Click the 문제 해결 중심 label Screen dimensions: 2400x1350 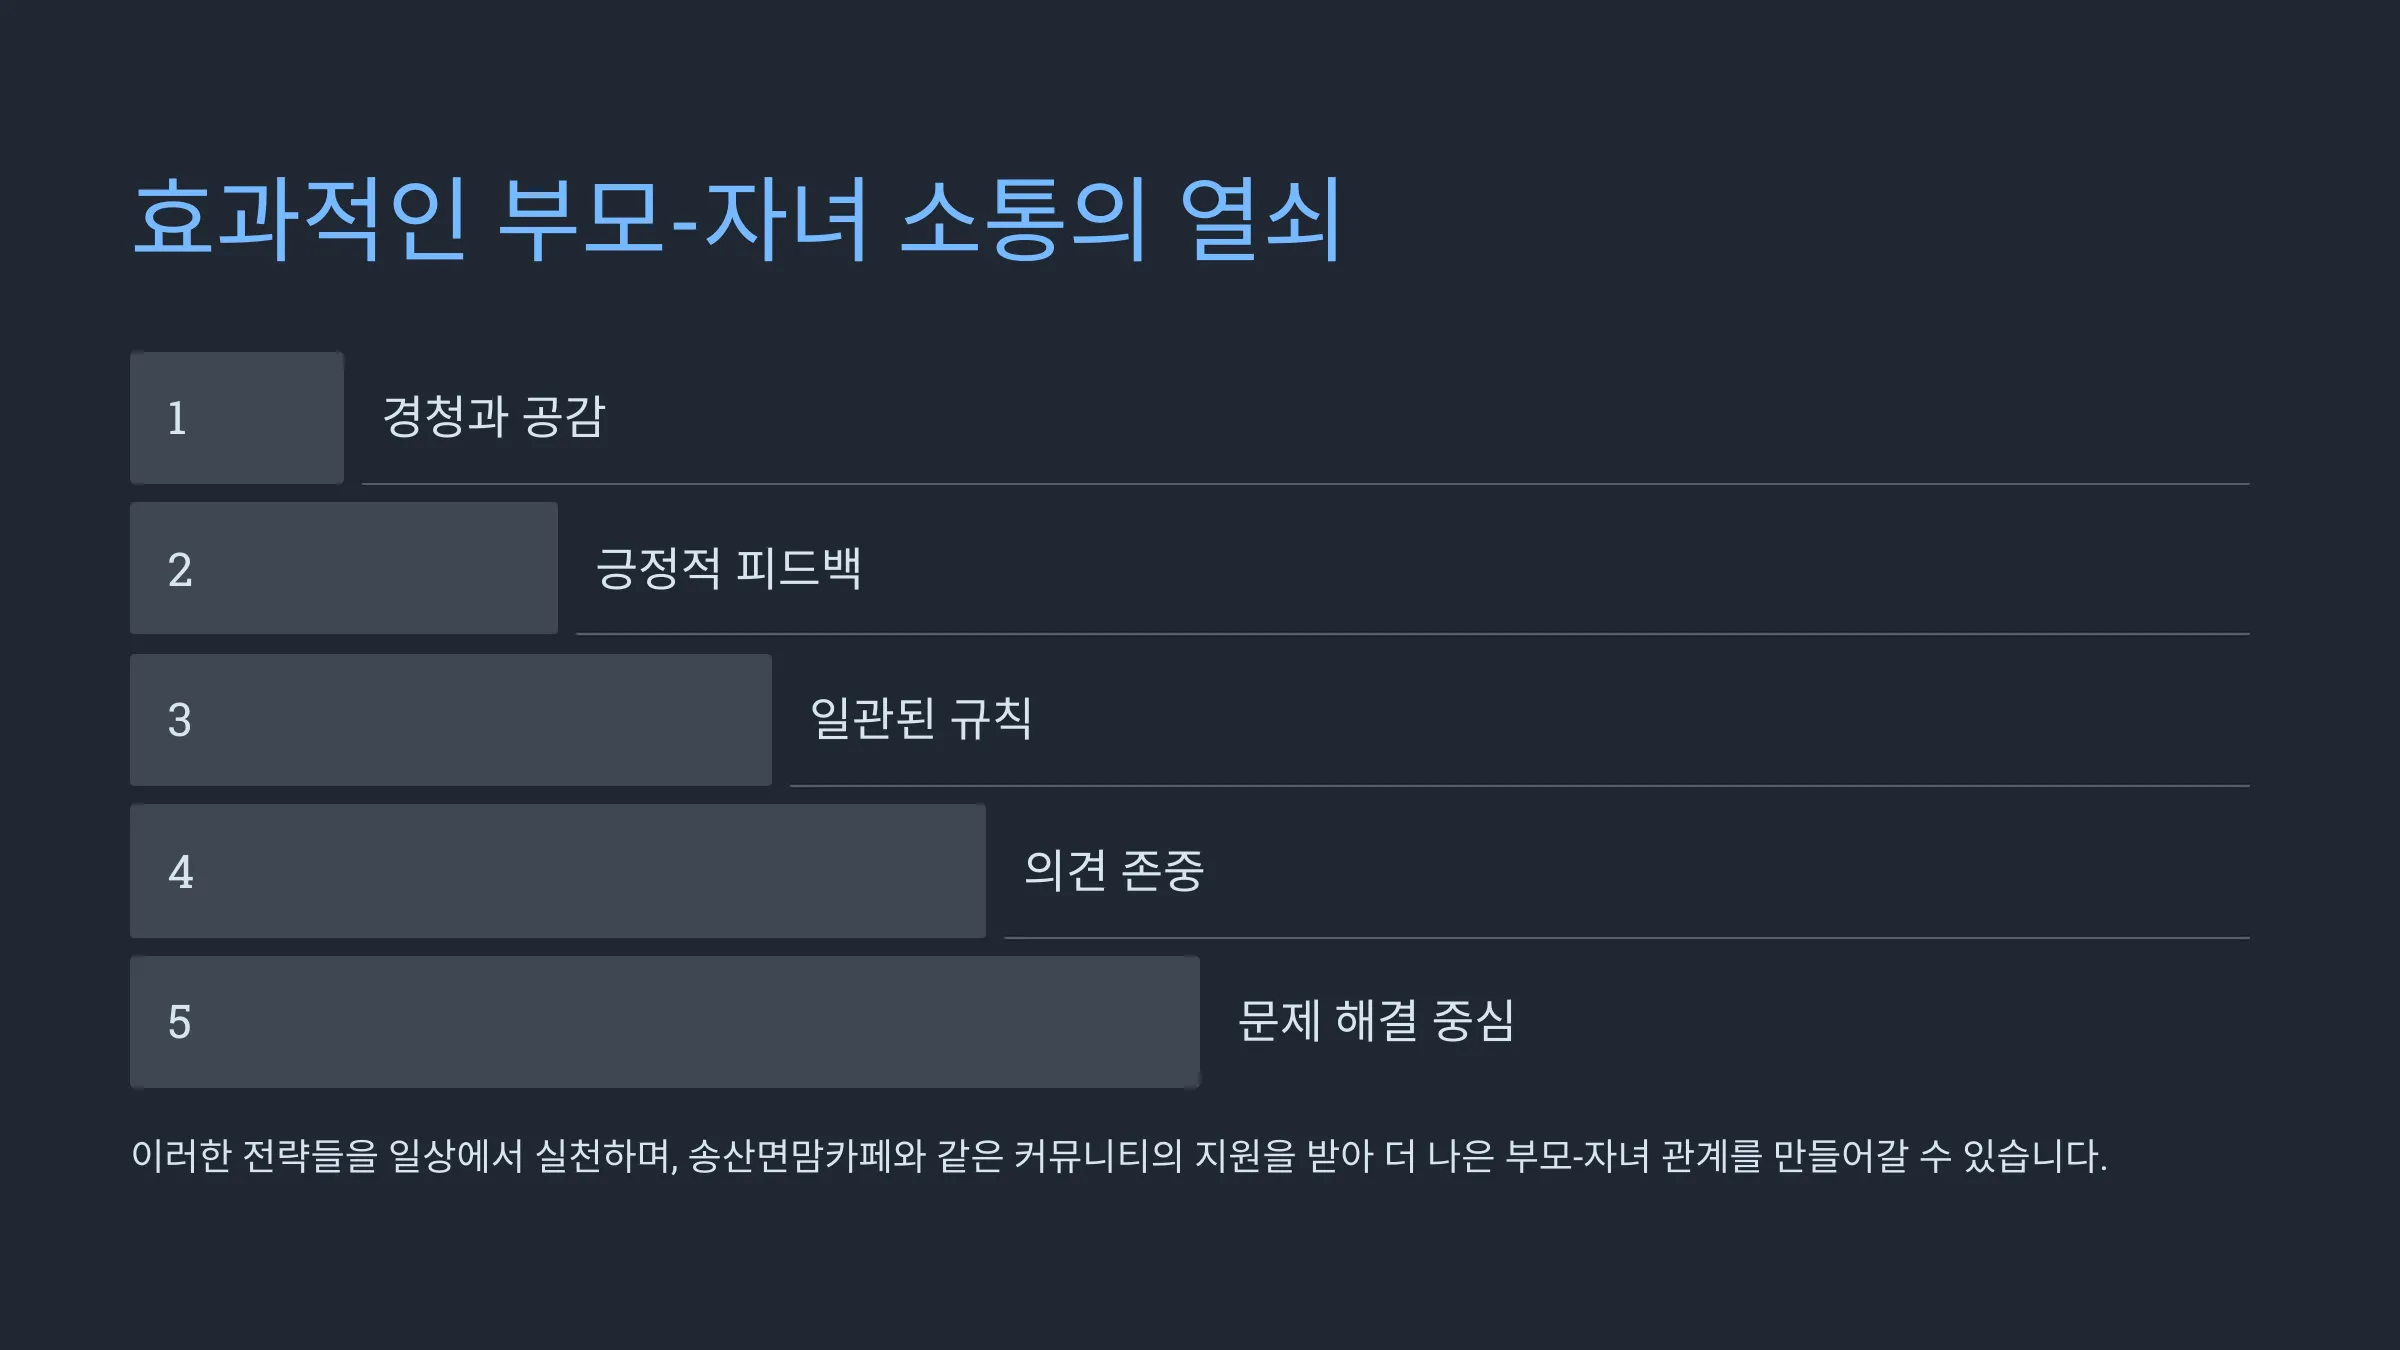point(1376,1021)
